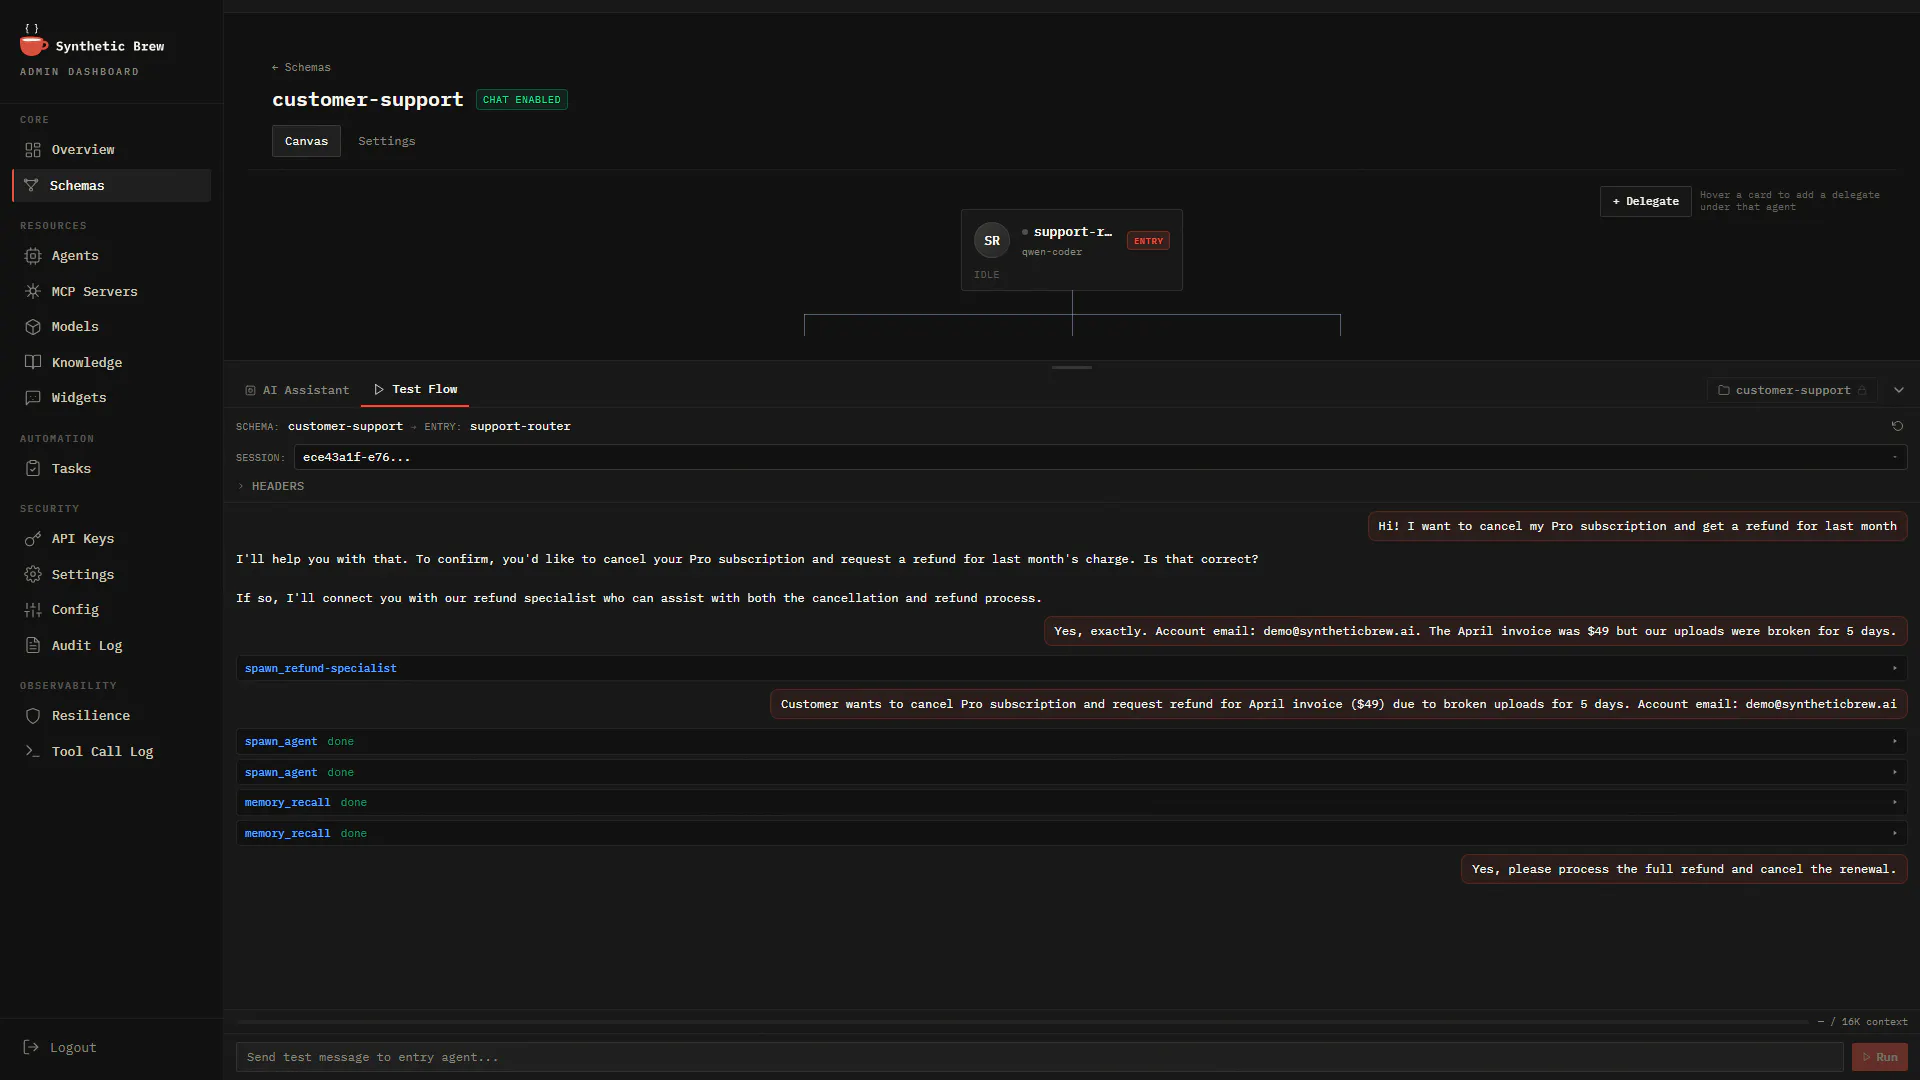Select the Test Flow tab

pos(415,390)
